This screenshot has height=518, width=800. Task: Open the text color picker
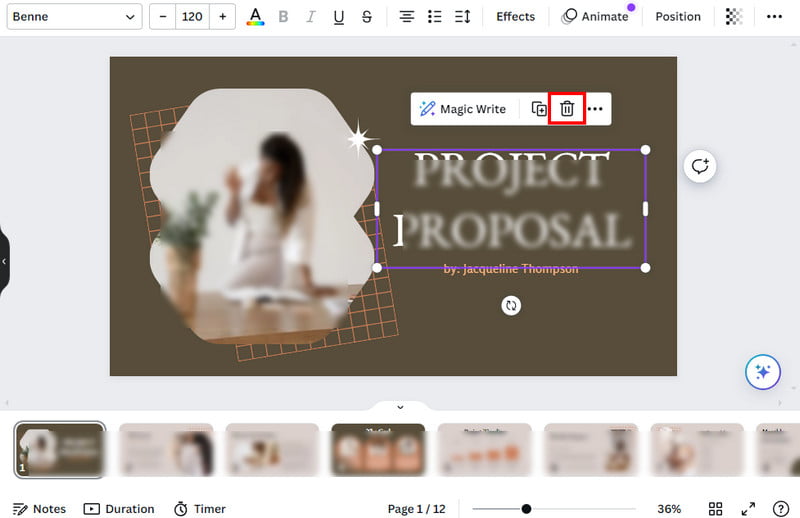pyautogui.click(x=255, y=17)
